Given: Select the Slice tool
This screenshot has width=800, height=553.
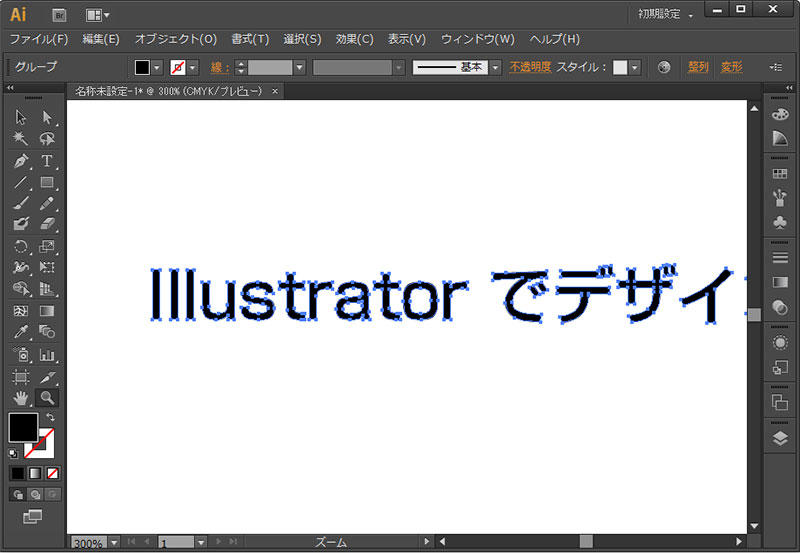Looking at the screenshot, I should coord(47,377).
